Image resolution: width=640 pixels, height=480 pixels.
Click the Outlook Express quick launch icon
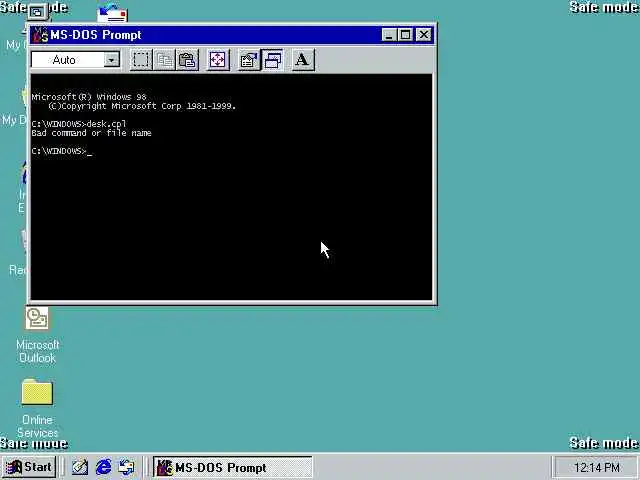tap(126, 467)
